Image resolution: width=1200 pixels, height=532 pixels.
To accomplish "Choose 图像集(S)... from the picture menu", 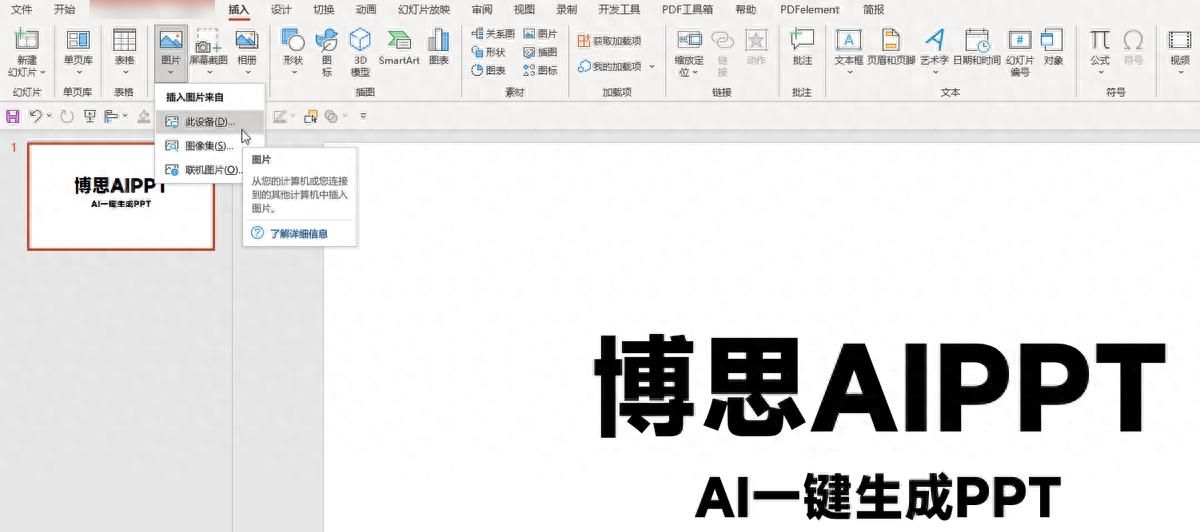I will (211, 146).
